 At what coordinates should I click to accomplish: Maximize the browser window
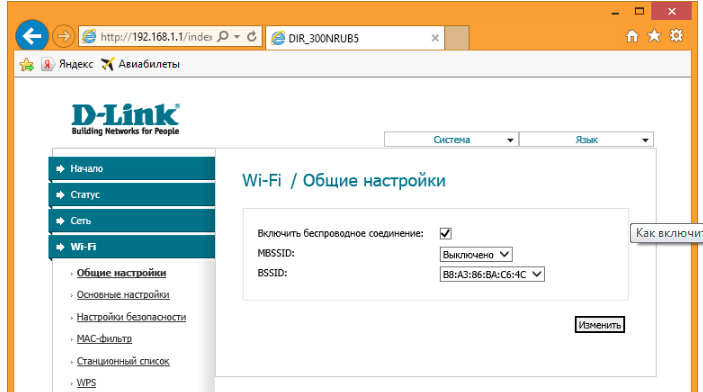point(639,12)
